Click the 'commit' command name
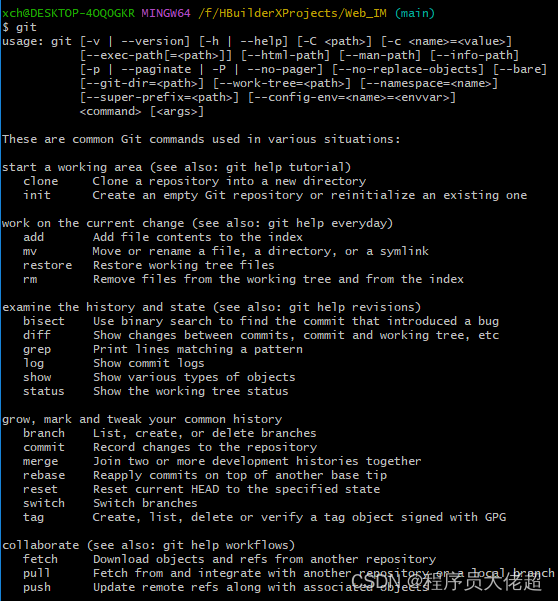 pos(44,447)
